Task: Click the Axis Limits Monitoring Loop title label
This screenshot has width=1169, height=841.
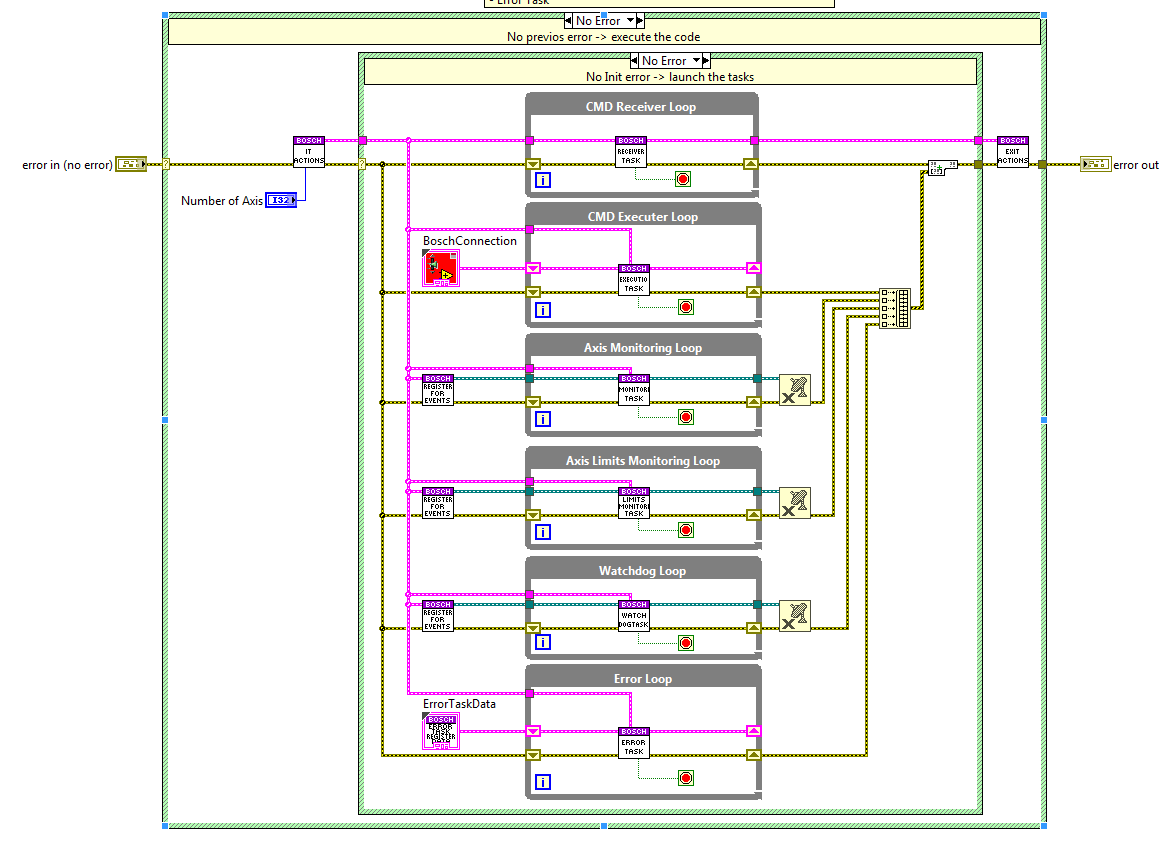Action: [643, 461]
